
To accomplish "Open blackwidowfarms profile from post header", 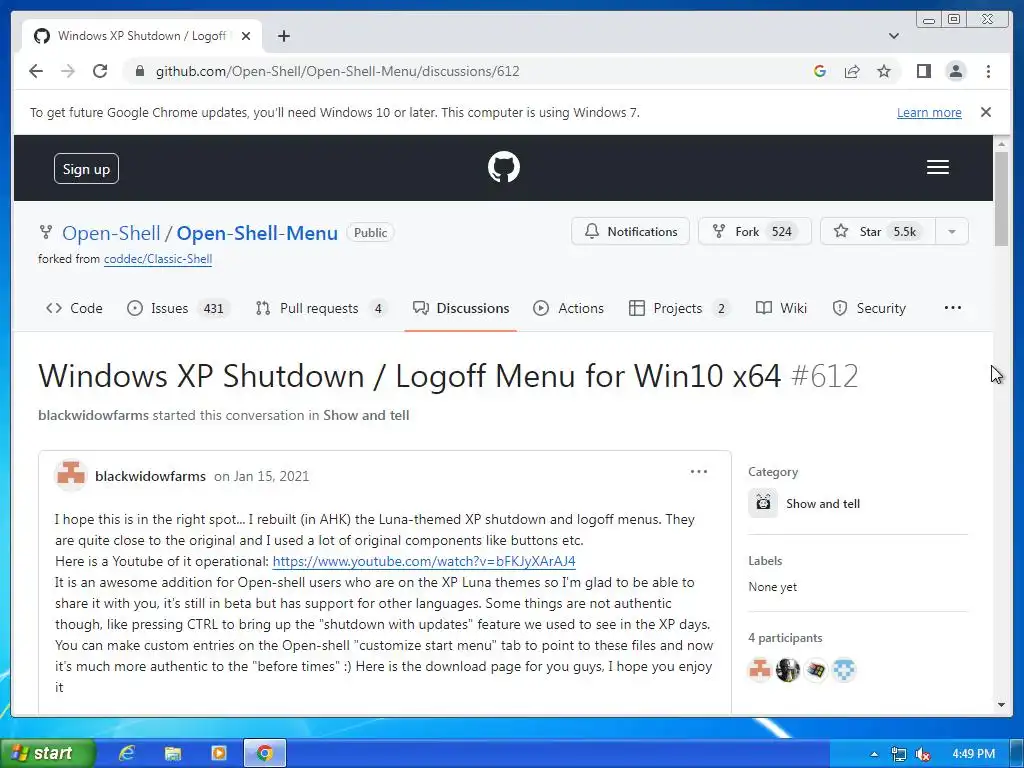I will click(x=150, y=476).
